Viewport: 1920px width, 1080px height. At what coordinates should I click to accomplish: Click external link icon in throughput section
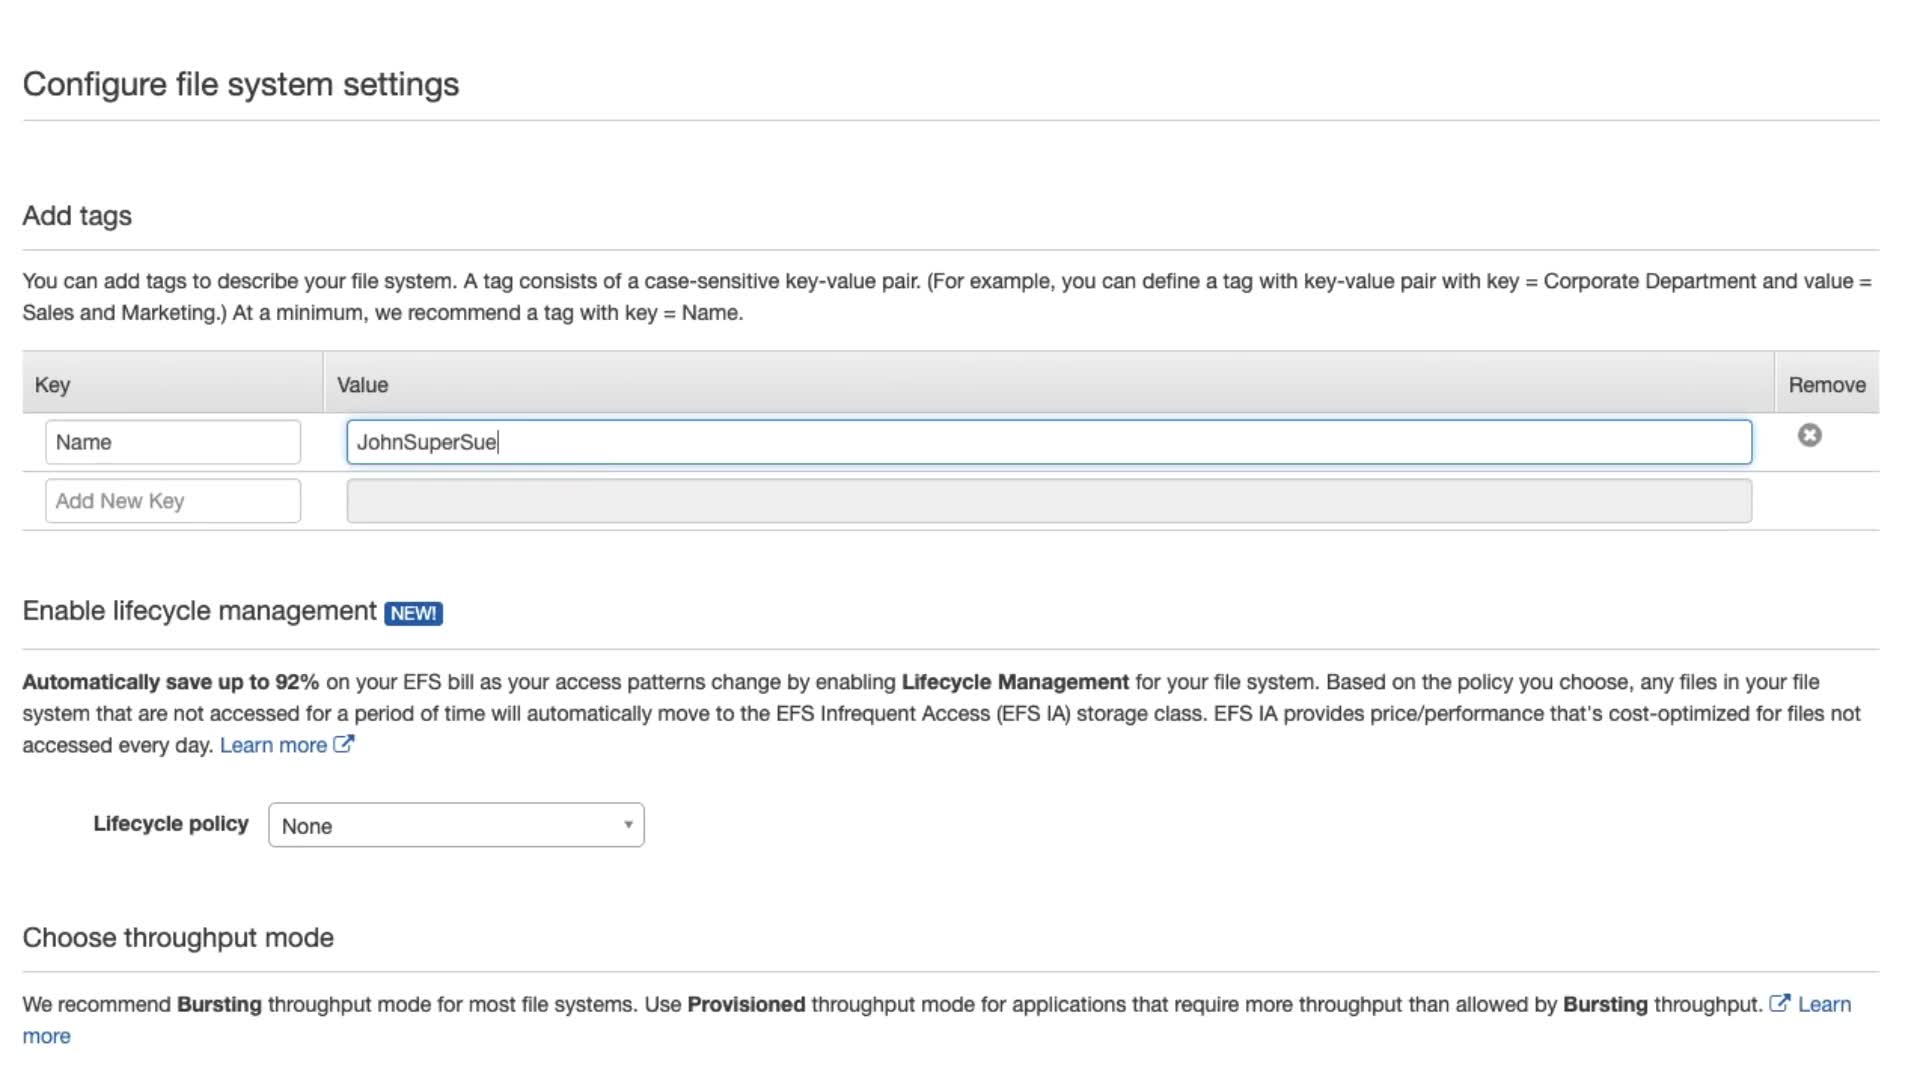coord(1779,1003)
